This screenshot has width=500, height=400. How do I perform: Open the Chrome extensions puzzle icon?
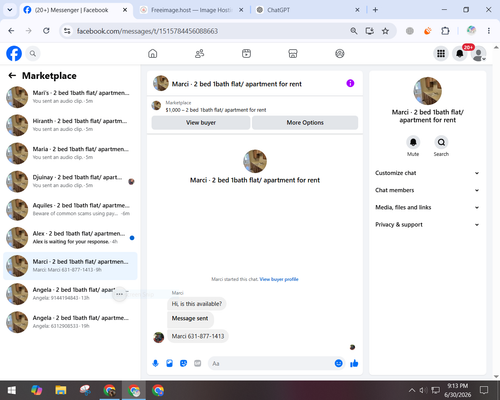point(445,31)
